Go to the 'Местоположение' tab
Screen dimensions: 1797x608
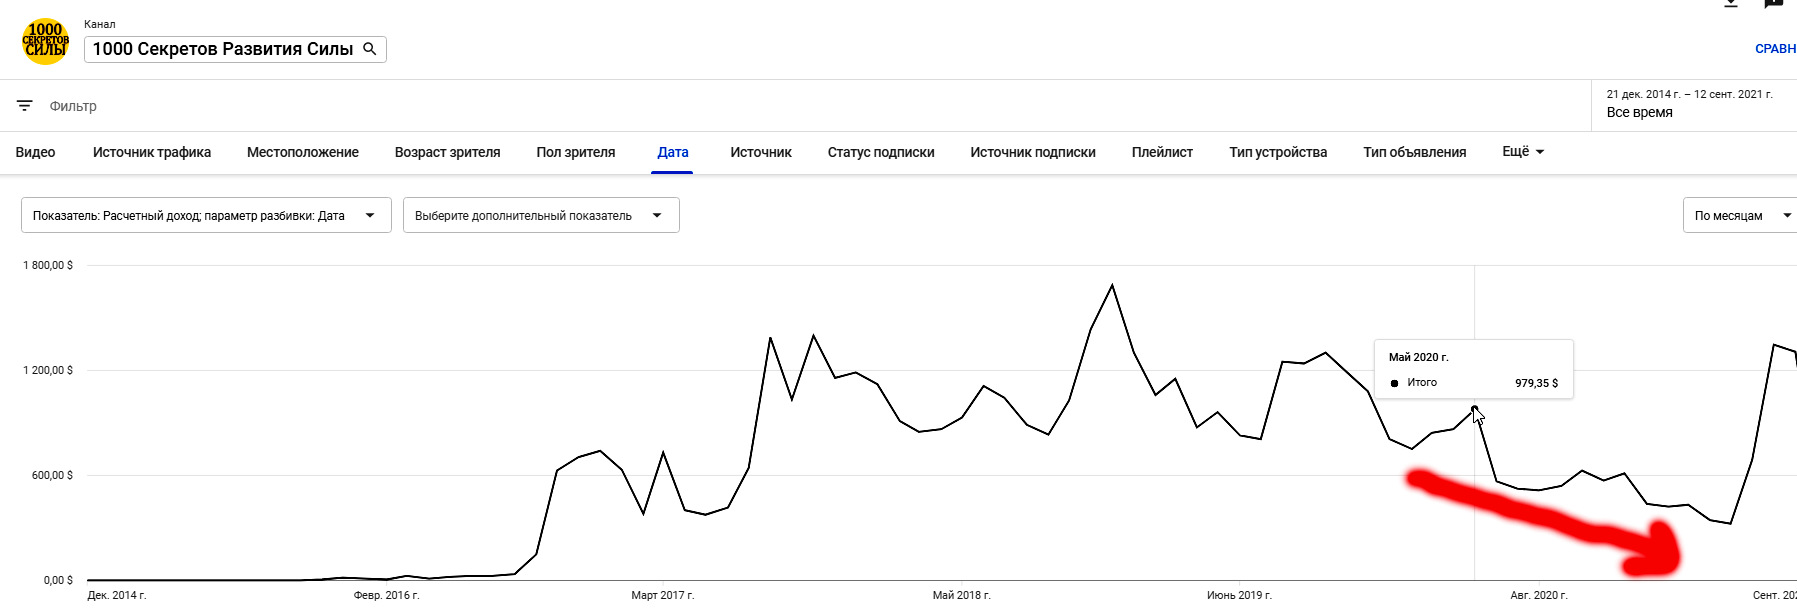pos(303,152)
